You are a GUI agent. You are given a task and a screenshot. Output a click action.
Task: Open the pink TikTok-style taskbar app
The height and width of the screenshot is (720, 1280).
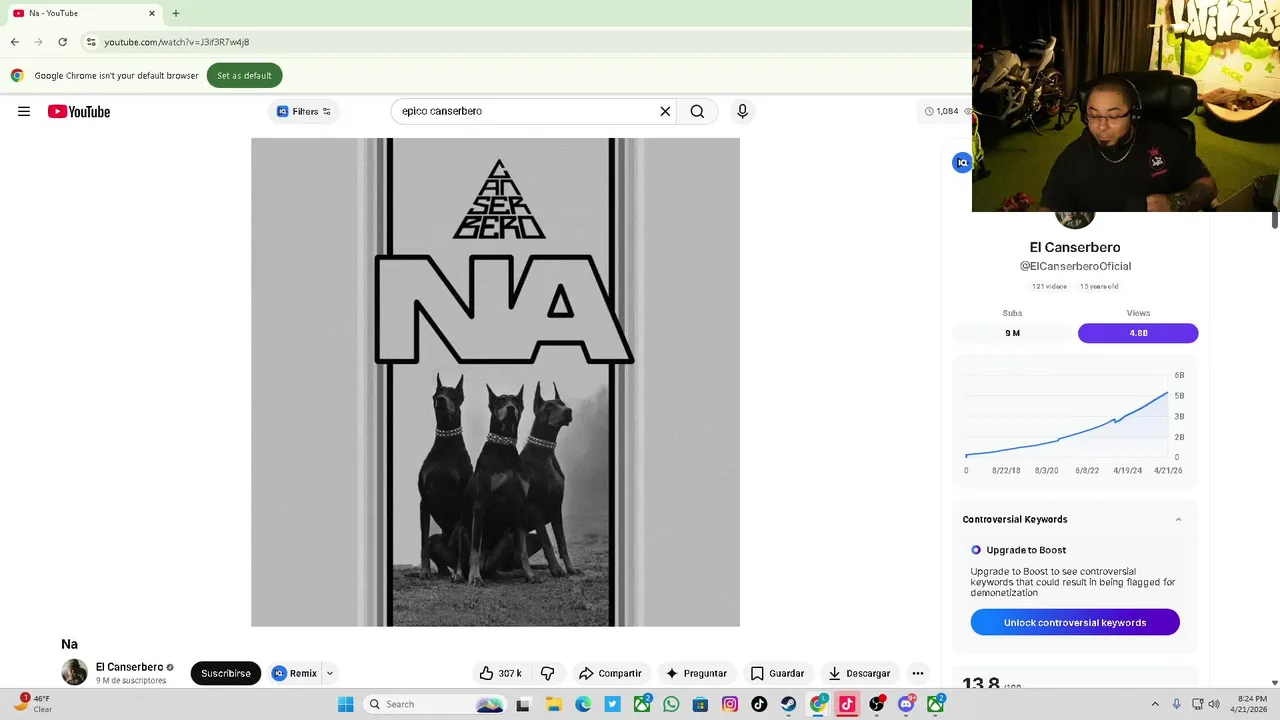pos(847,704)
